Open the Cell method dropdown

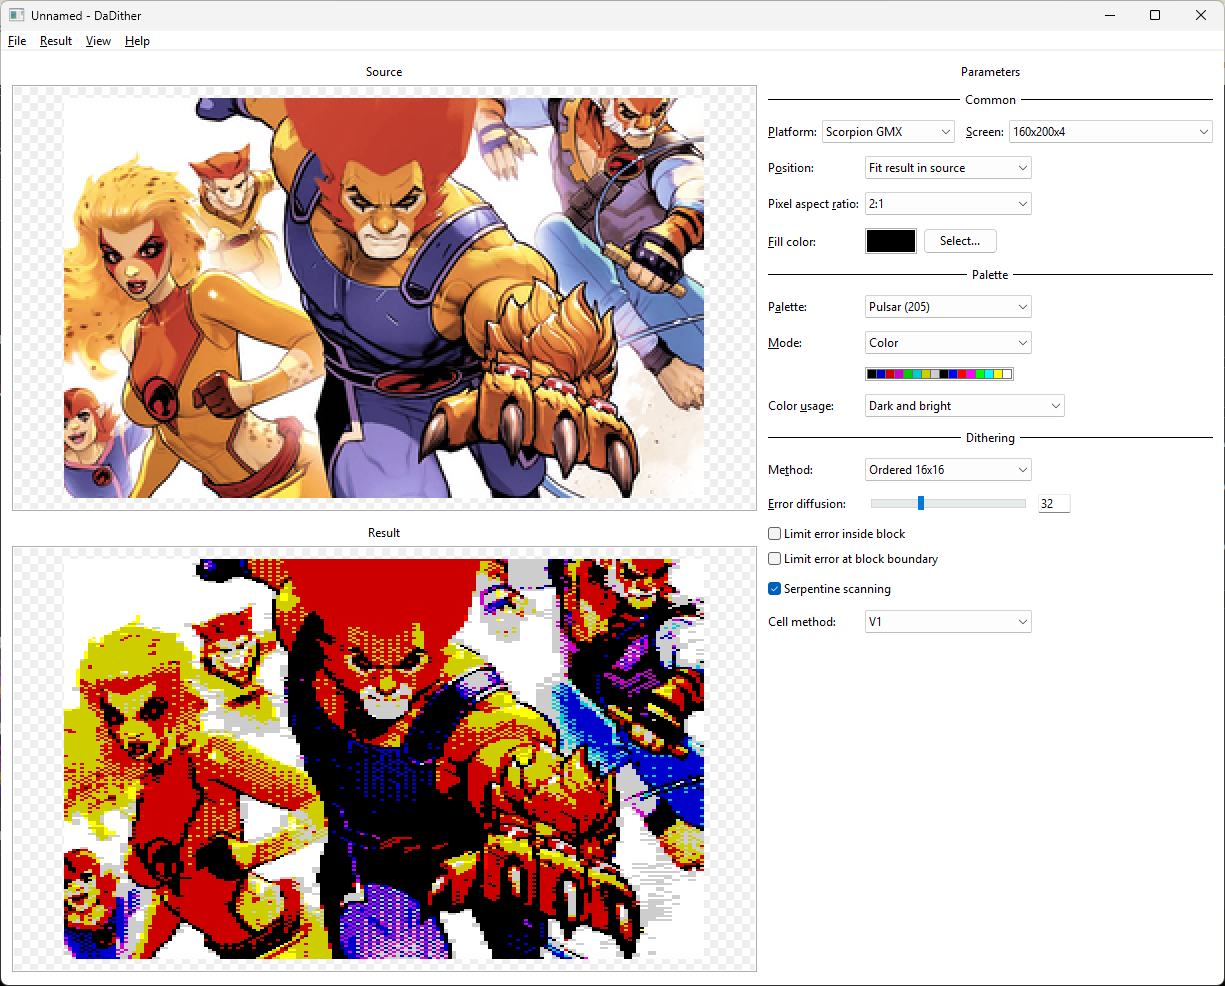948,622
